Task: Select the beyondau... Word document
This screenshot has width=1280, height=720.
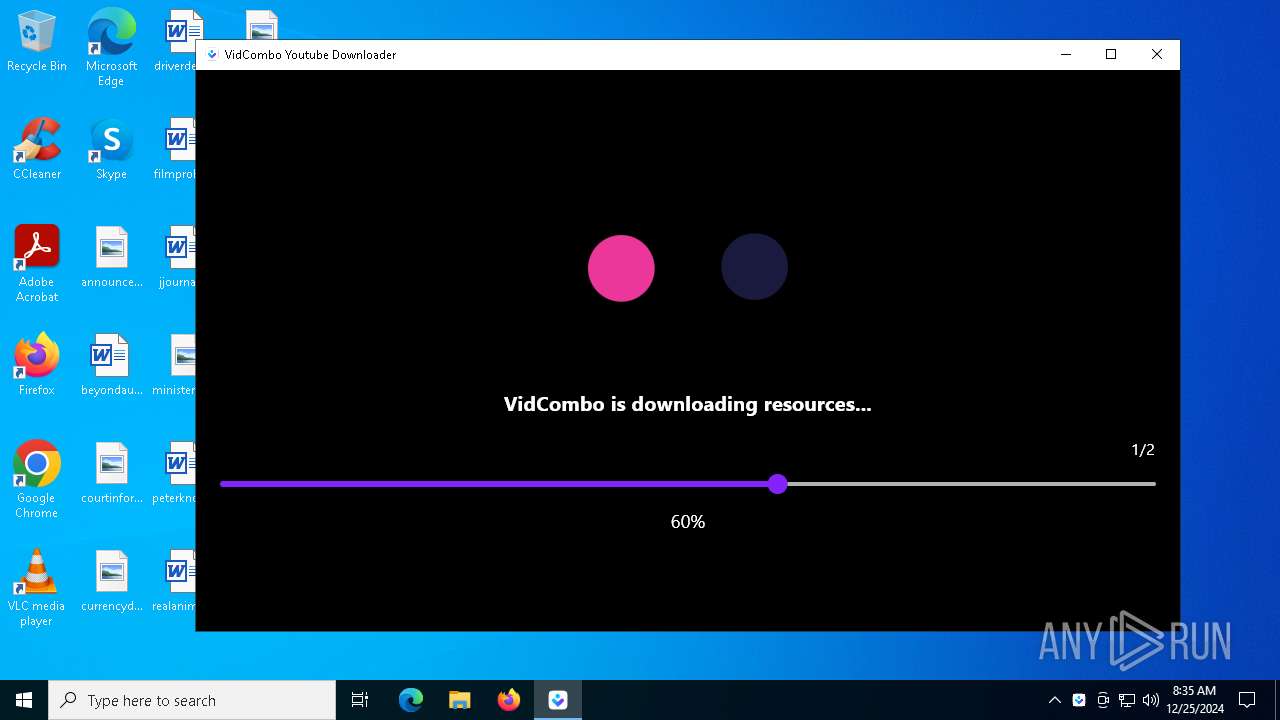Action: pyautogui.click(x=111, y=366)
